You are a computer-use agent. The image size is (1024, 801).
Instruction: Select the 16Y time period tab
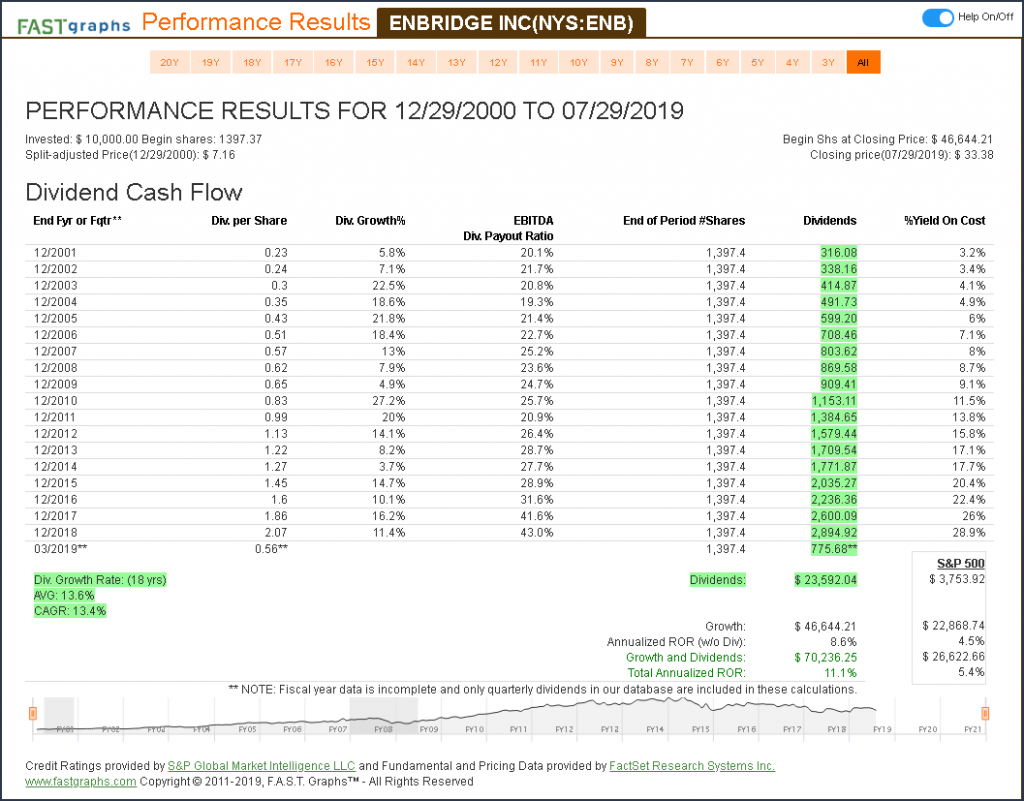click(x=334, y=63)
